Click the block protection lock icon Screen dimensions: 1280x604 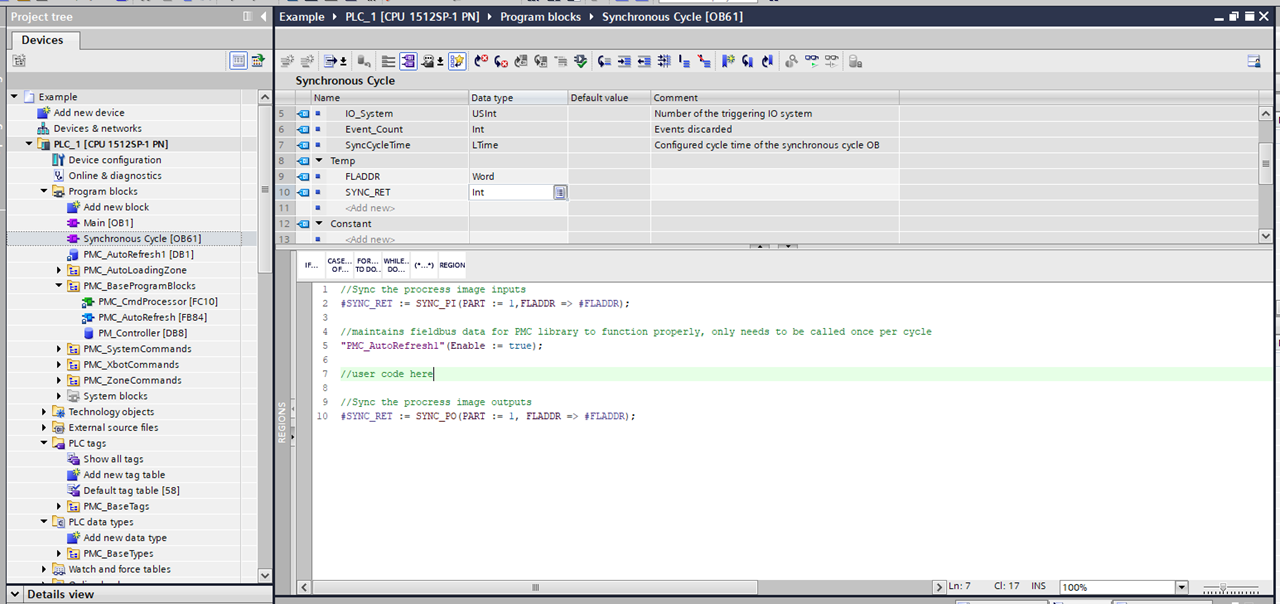pos(855,61)
